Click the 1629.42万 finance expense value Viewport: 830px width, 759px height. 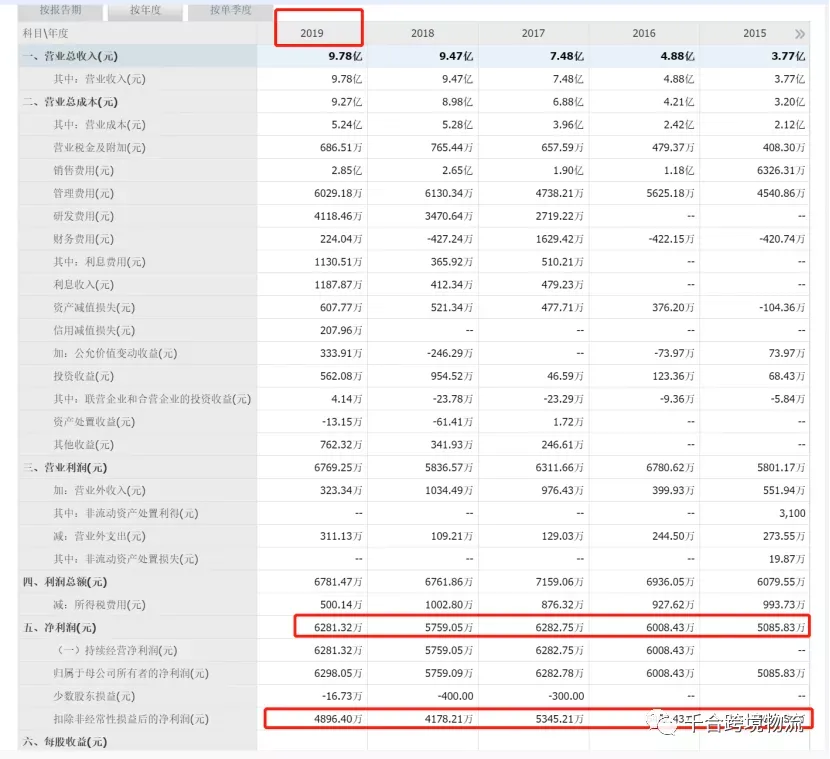coord(560,239)
